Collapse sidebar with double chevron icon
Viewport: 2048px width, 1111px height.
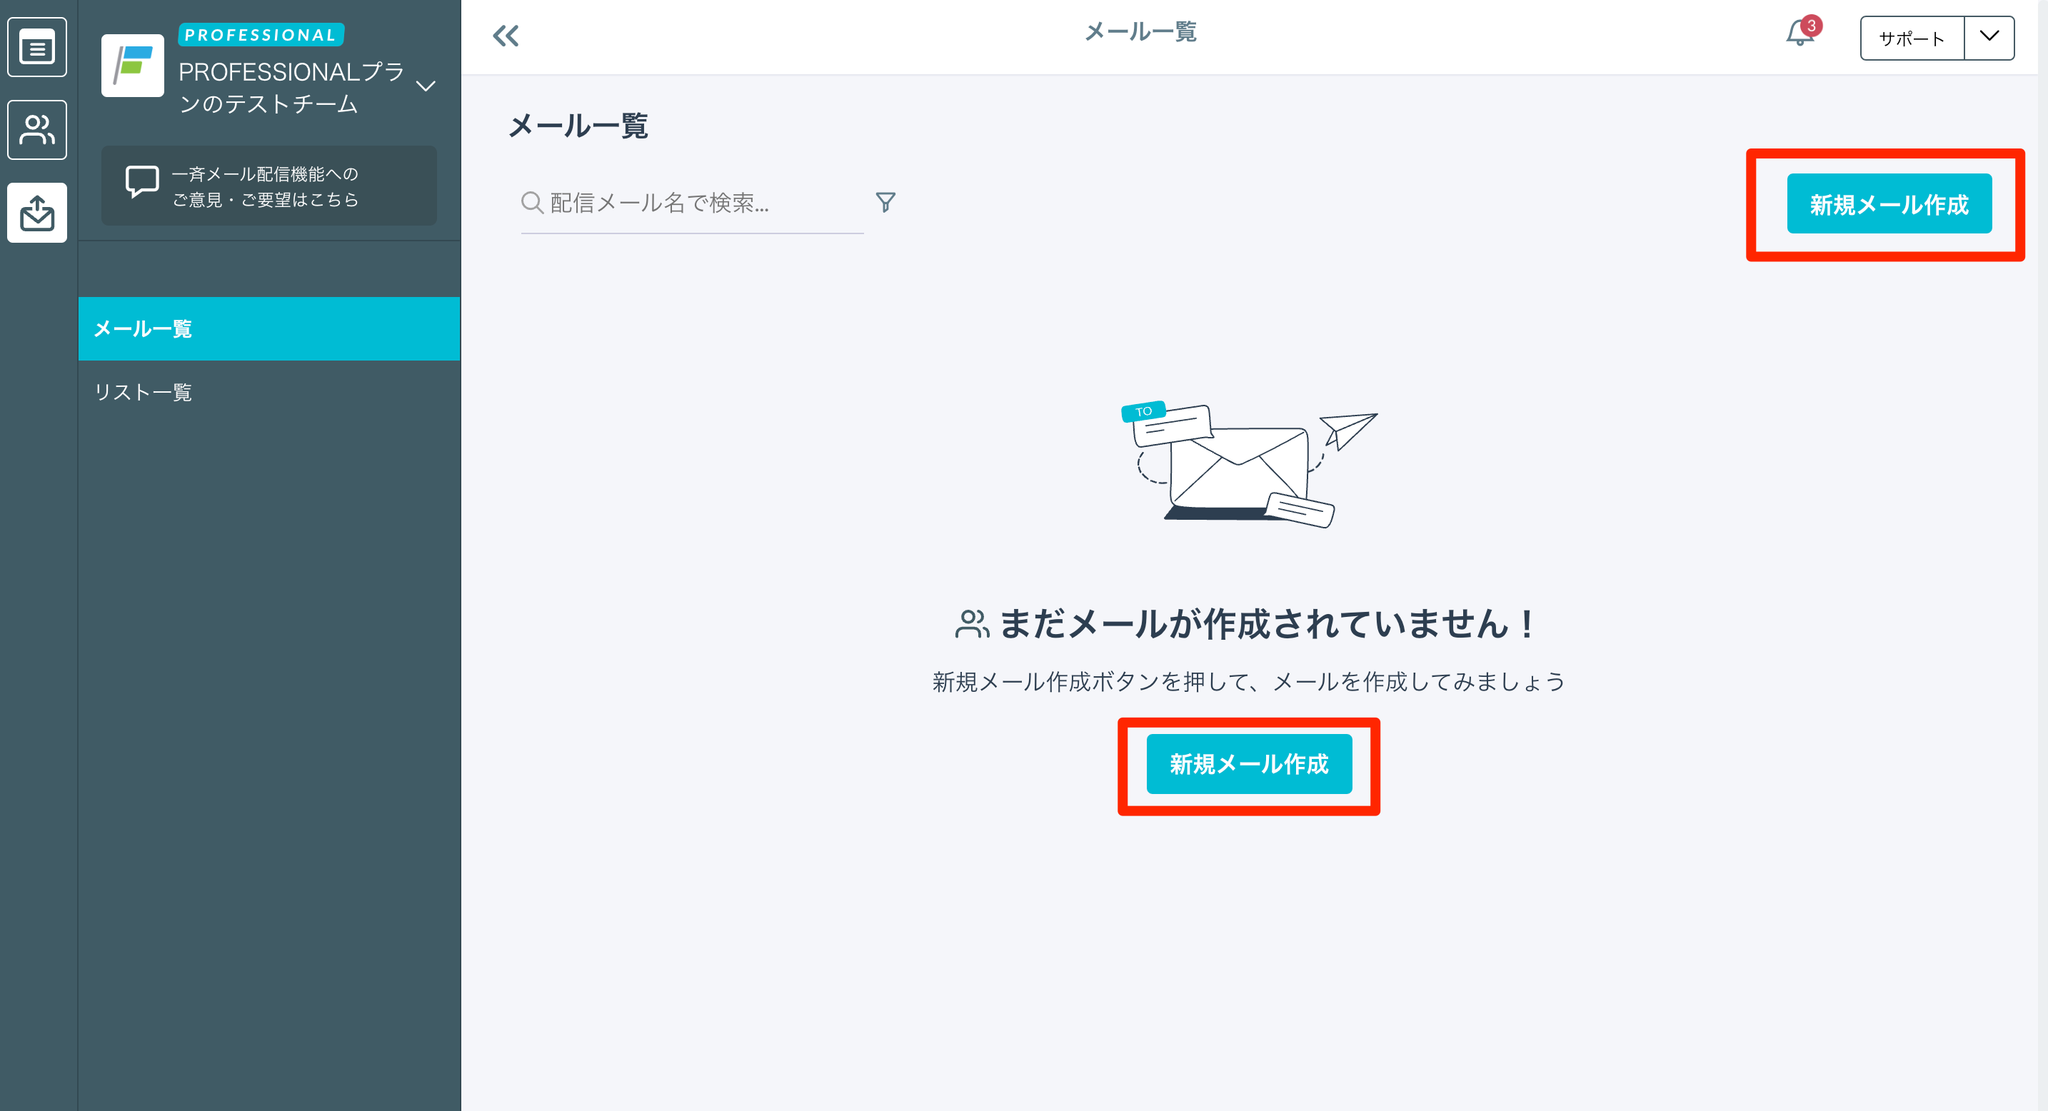pos(506,37)
